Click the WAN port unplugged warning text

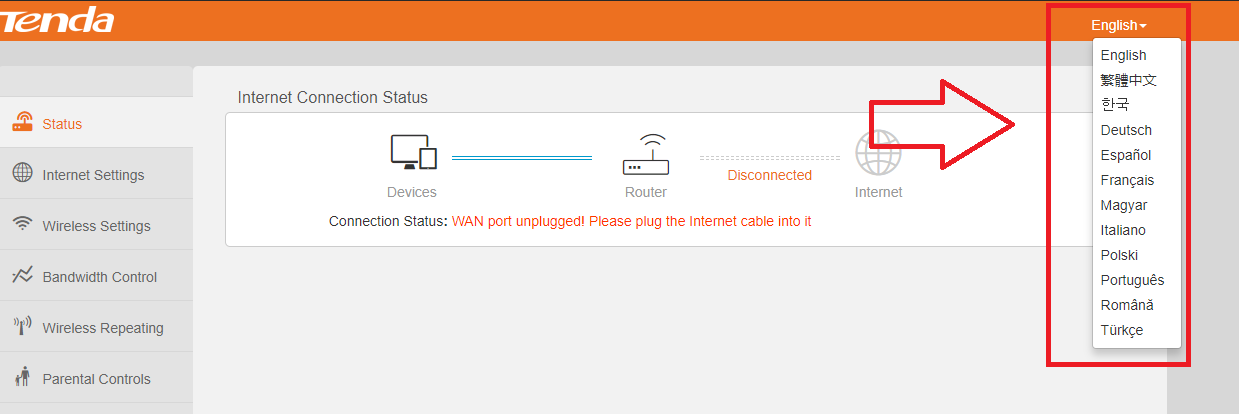[631, 221]
